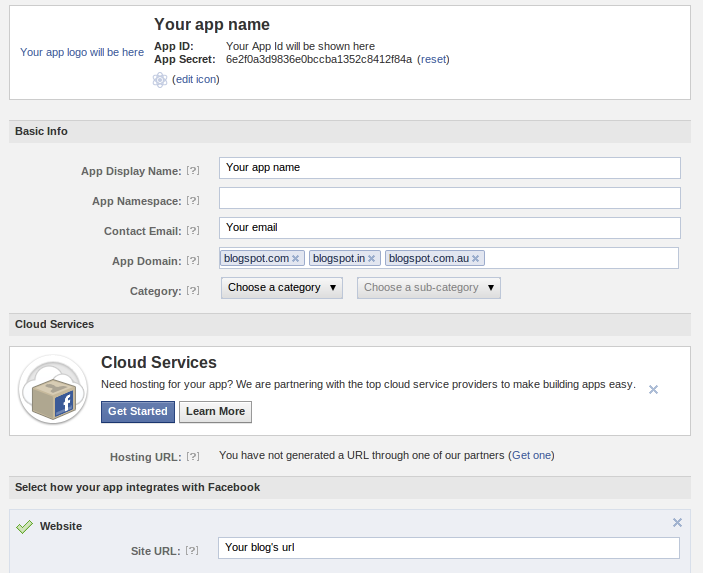Click the App Namespace input field
The image size is (703, 573).
pos(449,198)
